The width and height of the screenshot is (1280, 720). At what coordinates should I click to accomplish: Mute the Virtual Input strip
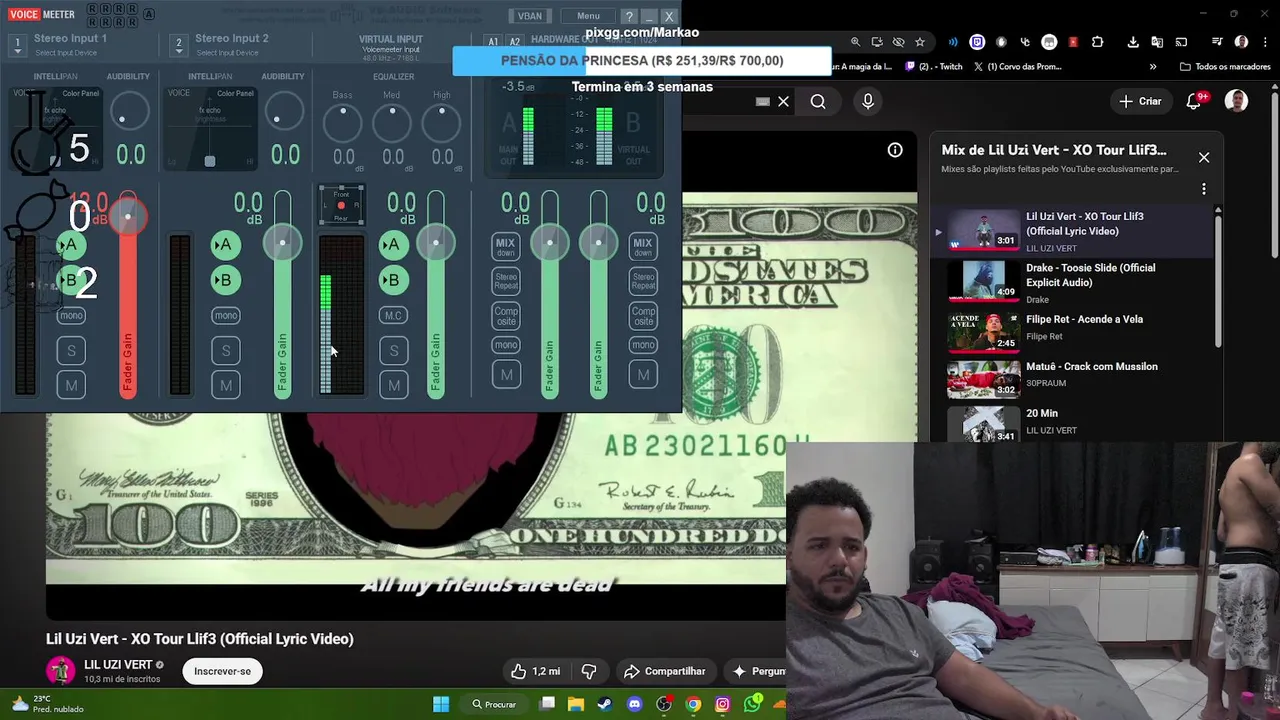(x=394, y=385)
